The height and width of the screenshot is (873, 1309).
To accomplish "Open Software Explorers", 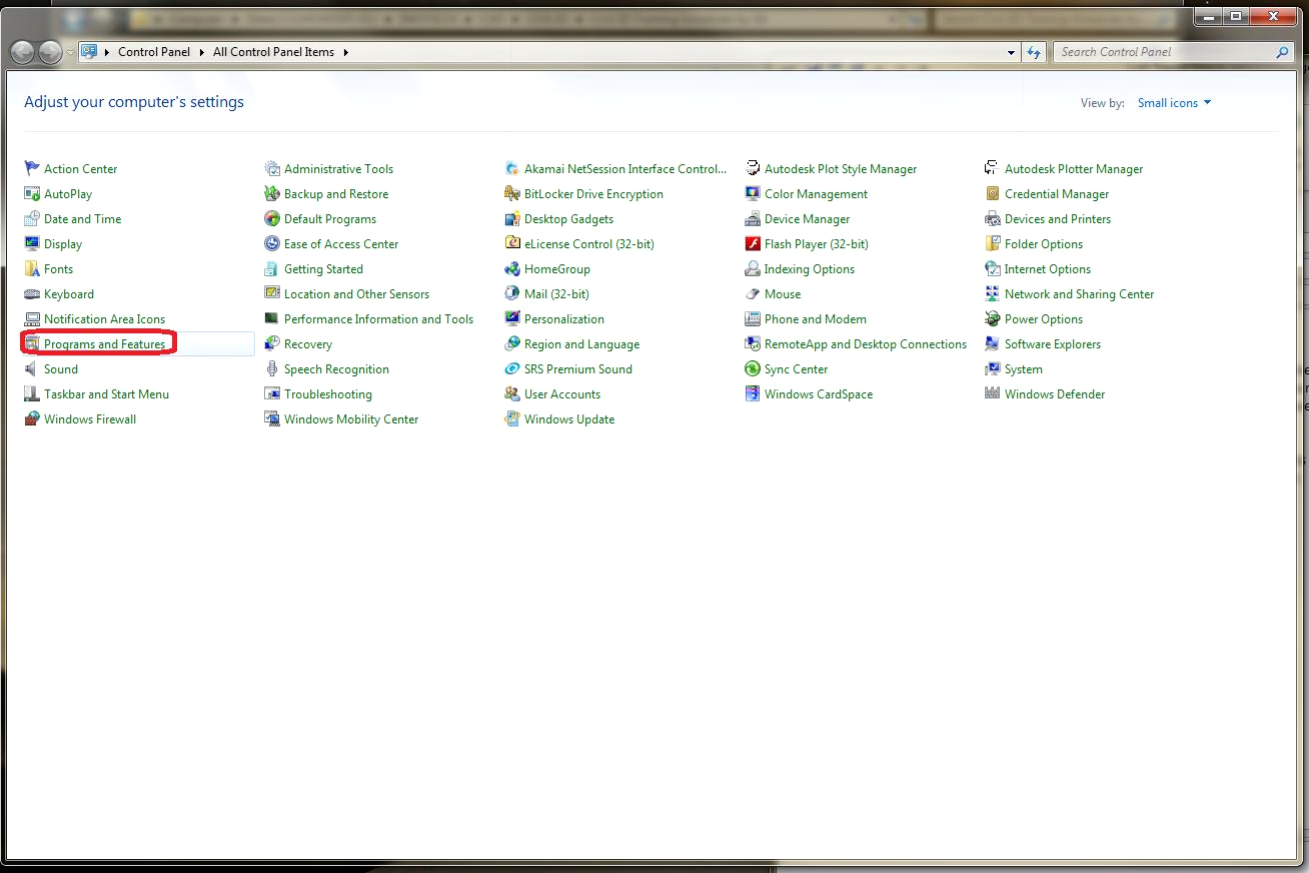I will [x=1052, y=344].
